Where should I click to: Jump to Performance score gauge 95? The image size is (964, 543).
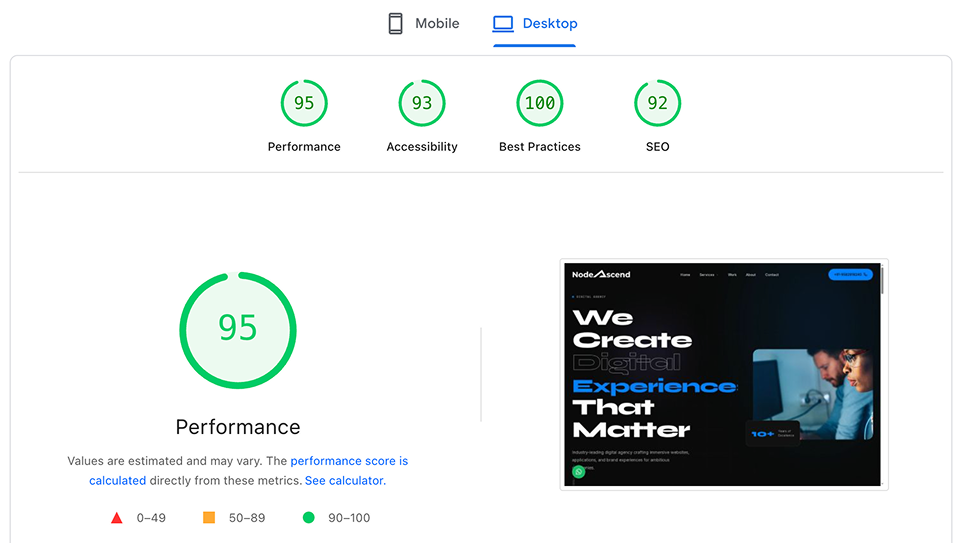click(x=304, y=103)
